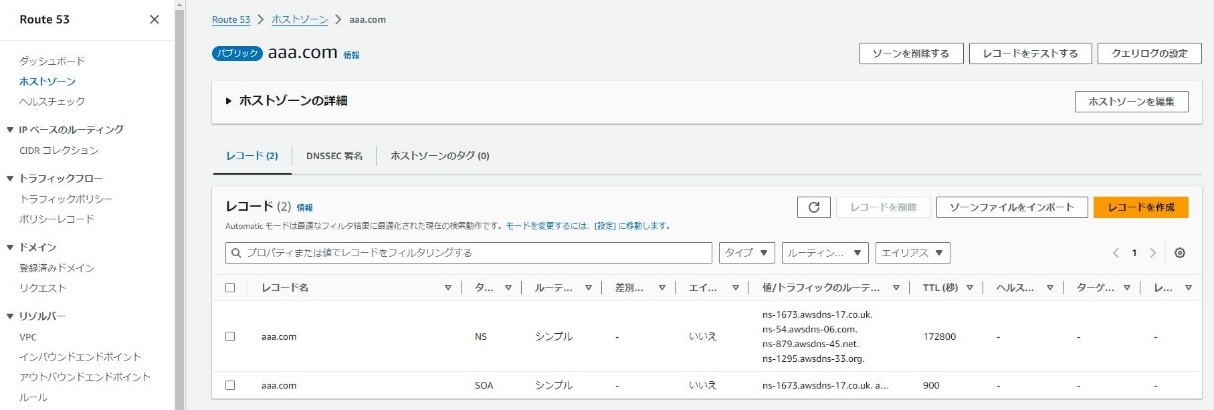Open VPC under リゾルバー

28,337
